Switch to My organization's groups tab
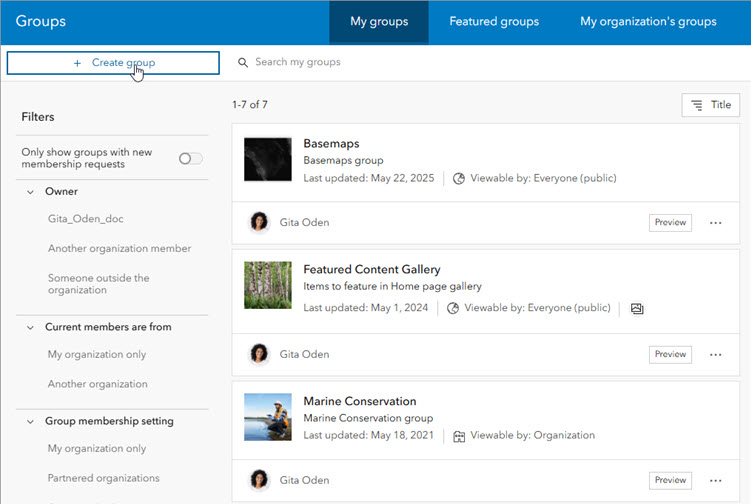The width and height of the screenshot is (751, 504). (x=648, y=22)
